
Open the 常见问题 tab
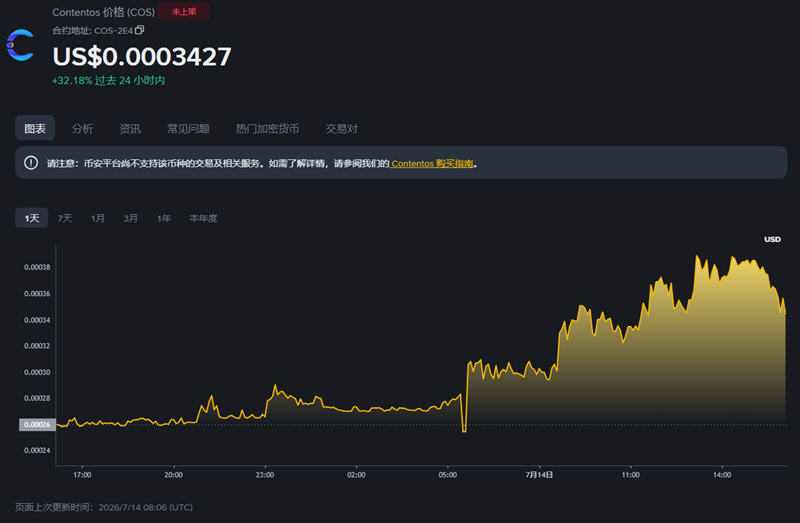(188, 129)
